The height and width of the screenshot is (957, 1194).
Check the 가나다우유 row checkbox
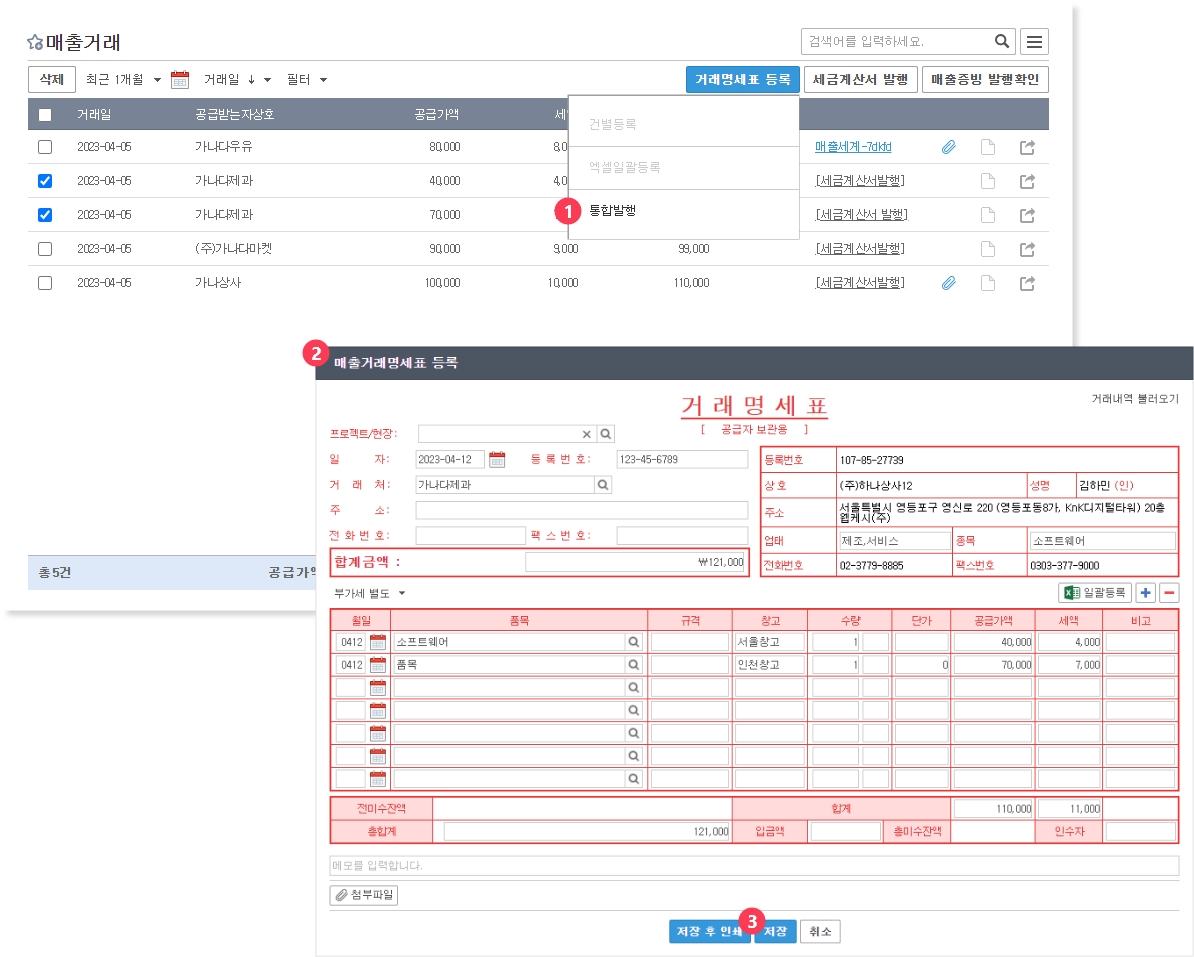[x=45, y=147]
